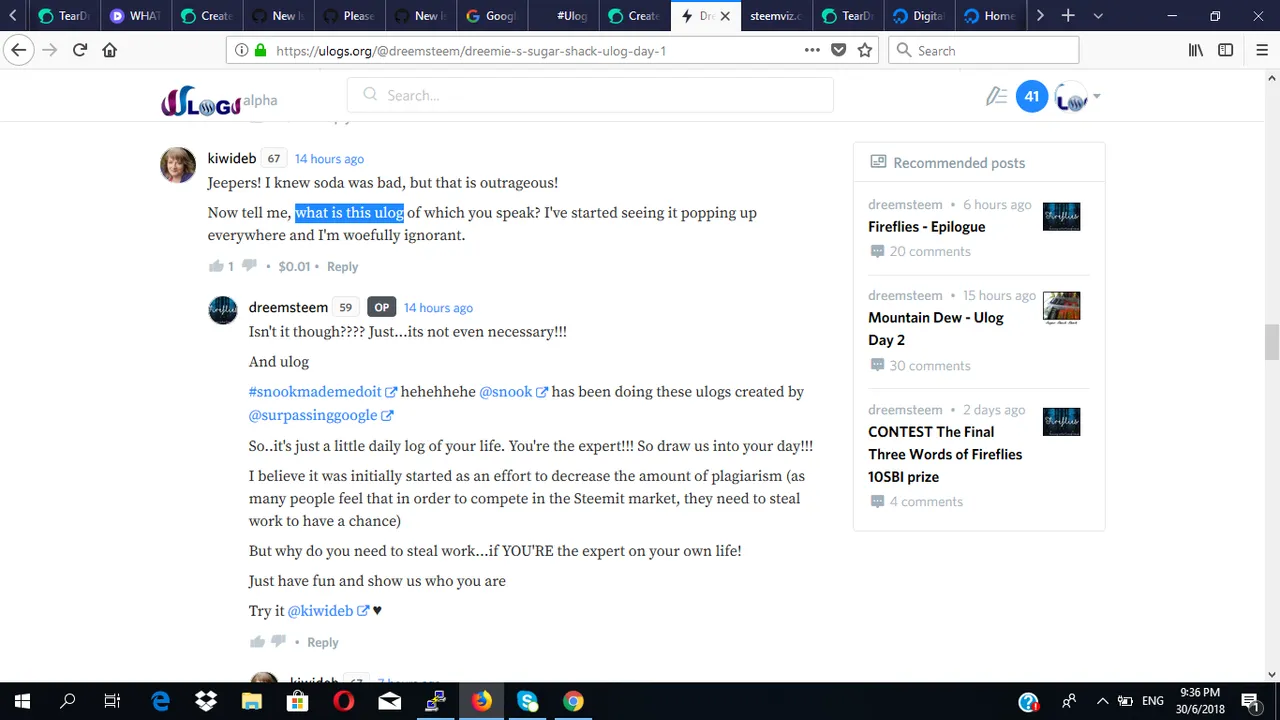Close the current active tab
Image resolution: width=1280 pixels, height=720 pixels.
click(725, 16)
